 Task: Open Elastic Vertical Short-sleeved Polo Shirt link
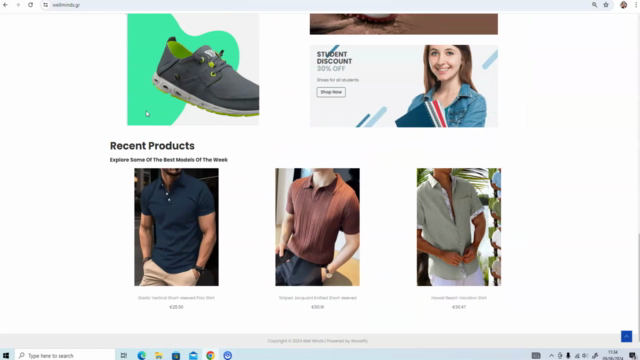coord(176,298)
